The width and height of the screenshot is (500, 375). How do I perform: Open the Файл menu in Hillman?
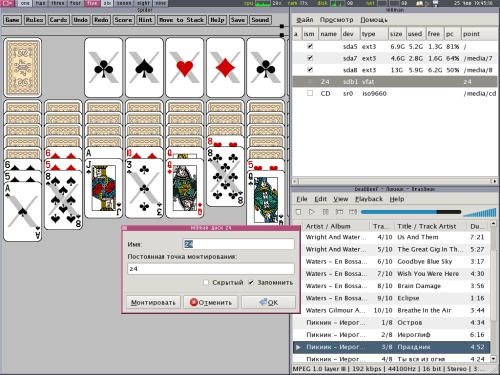click(305, 20)
